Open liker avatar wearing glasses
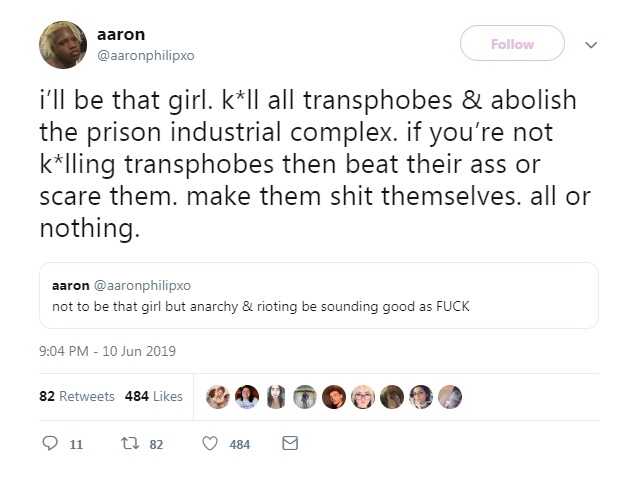639x477 pixels. [x=363, y=397]
